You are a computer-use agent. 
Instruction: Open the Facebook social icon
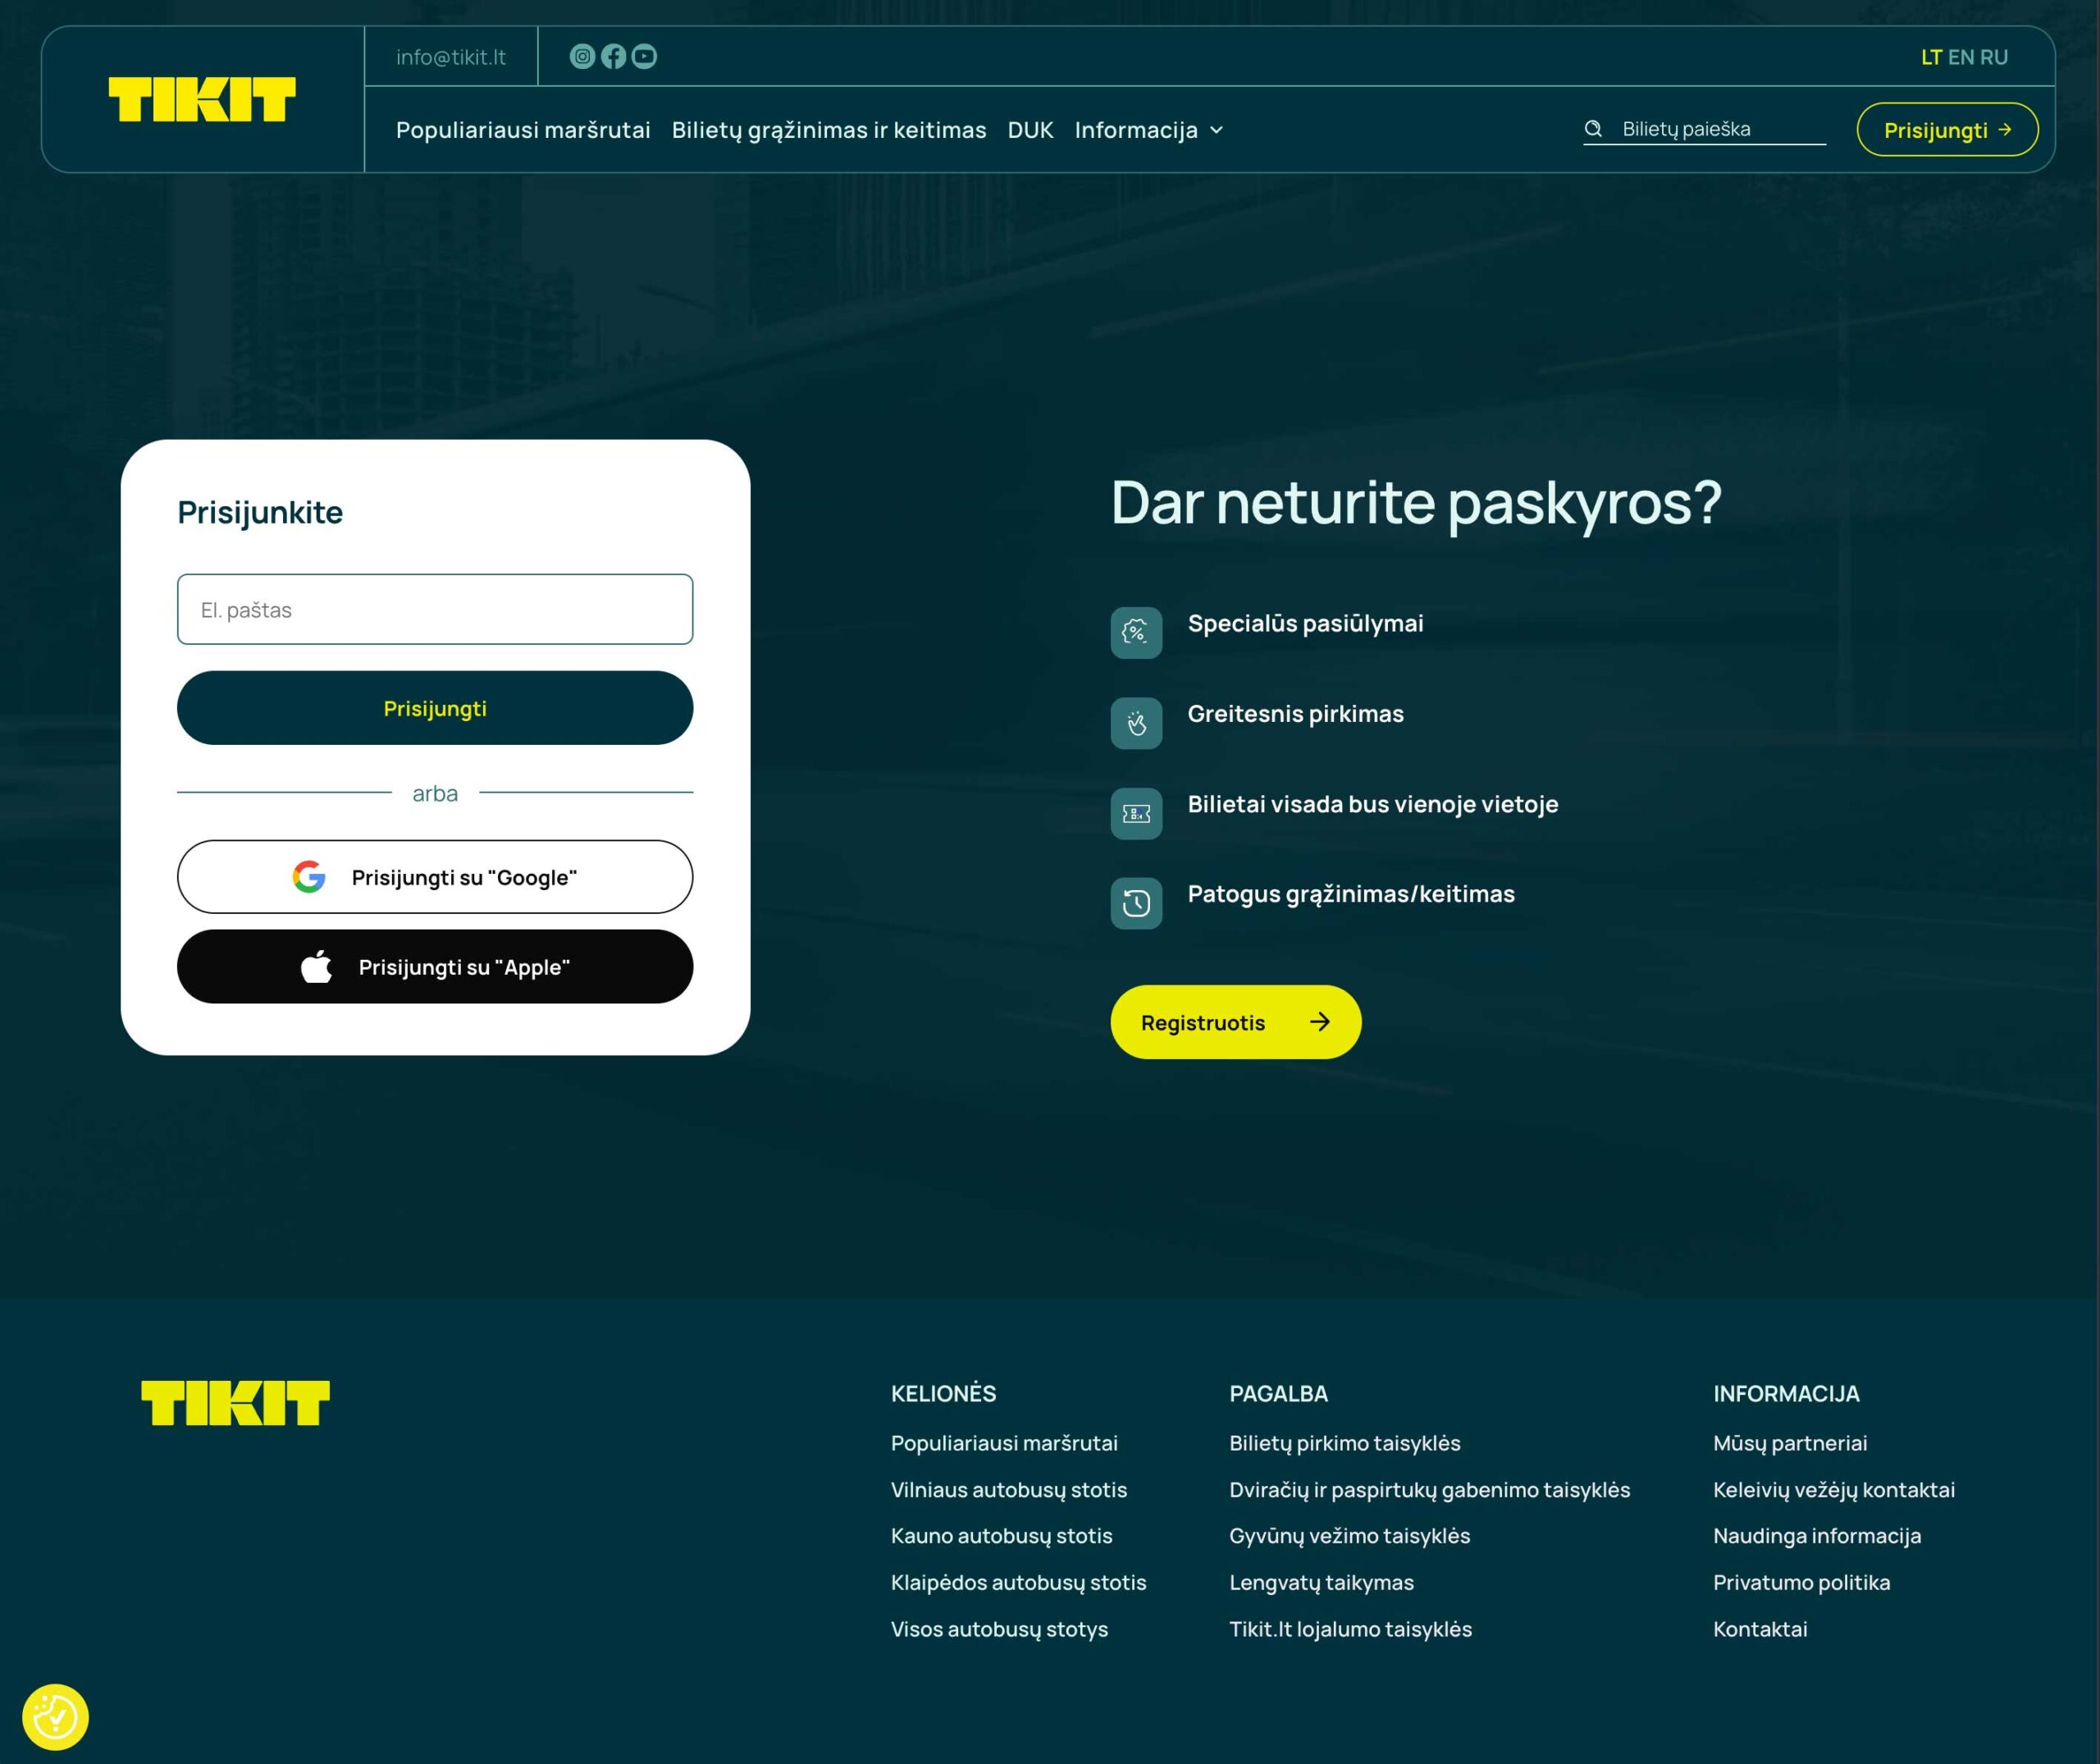click(x=613, y=56)
